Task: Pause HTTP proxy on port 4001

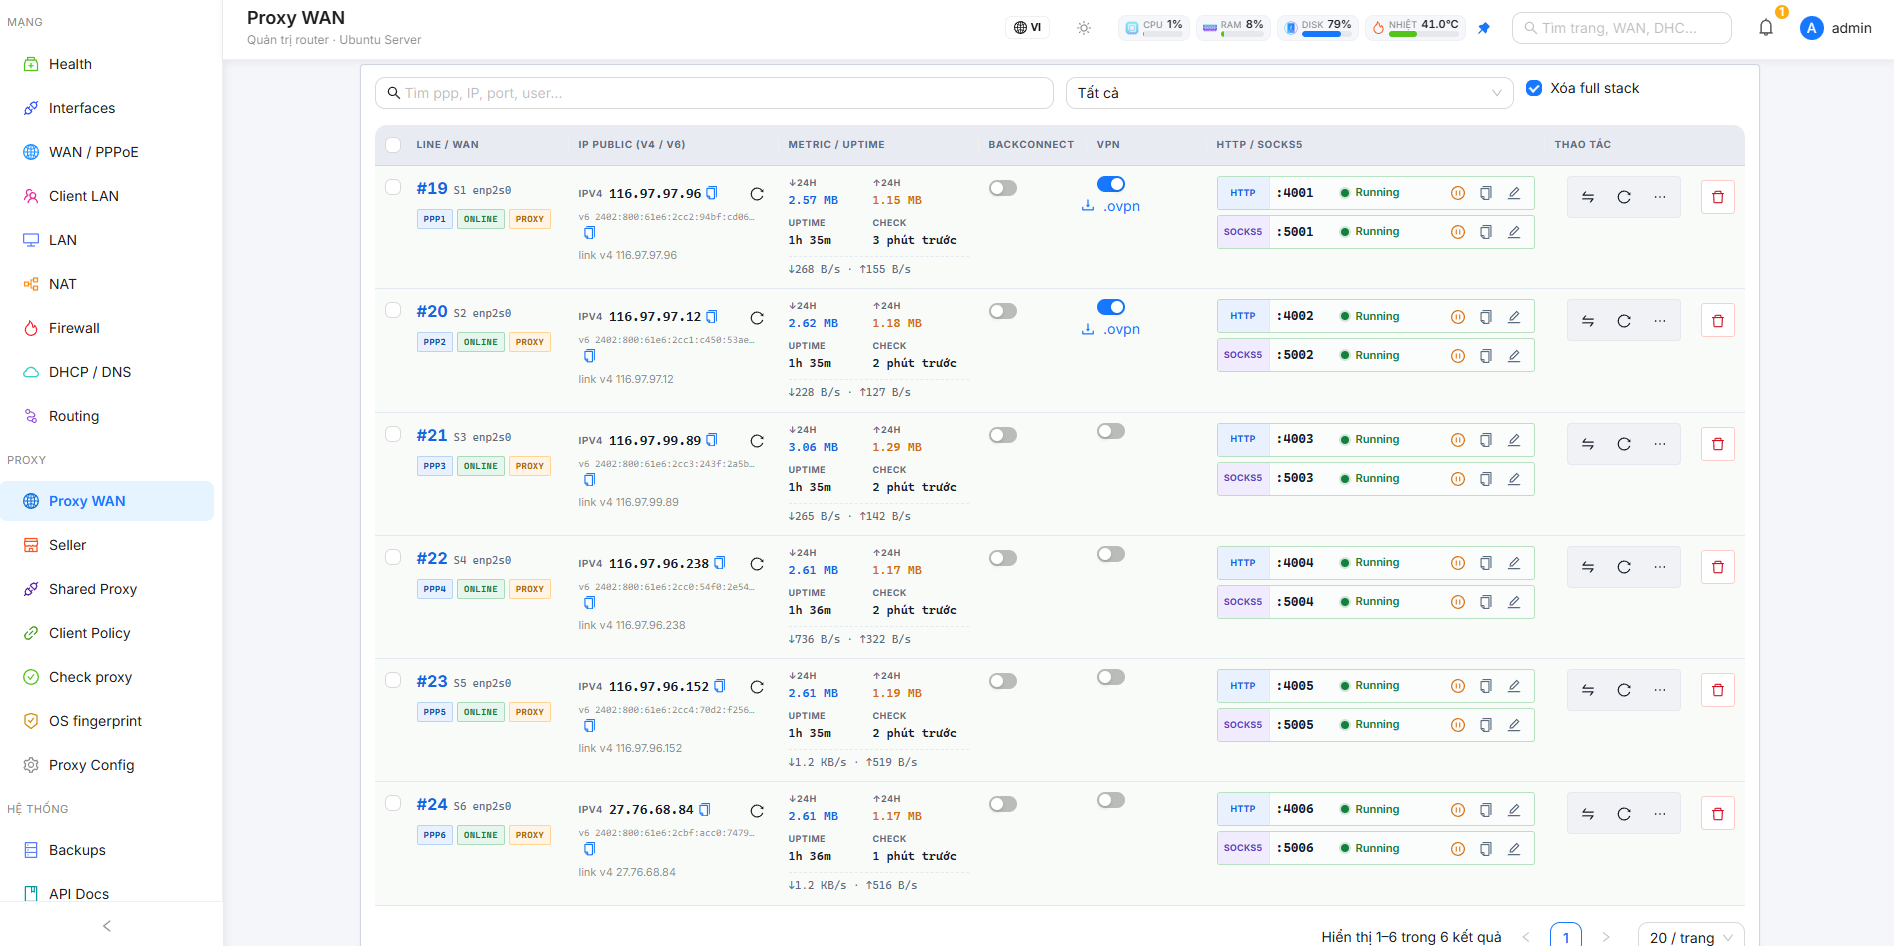Action: click(x=1458, y=193)
